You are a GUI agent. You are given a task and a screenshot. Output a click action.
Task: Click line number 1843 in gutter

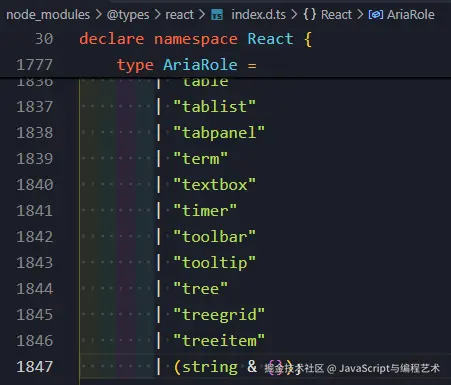[35, 263]
